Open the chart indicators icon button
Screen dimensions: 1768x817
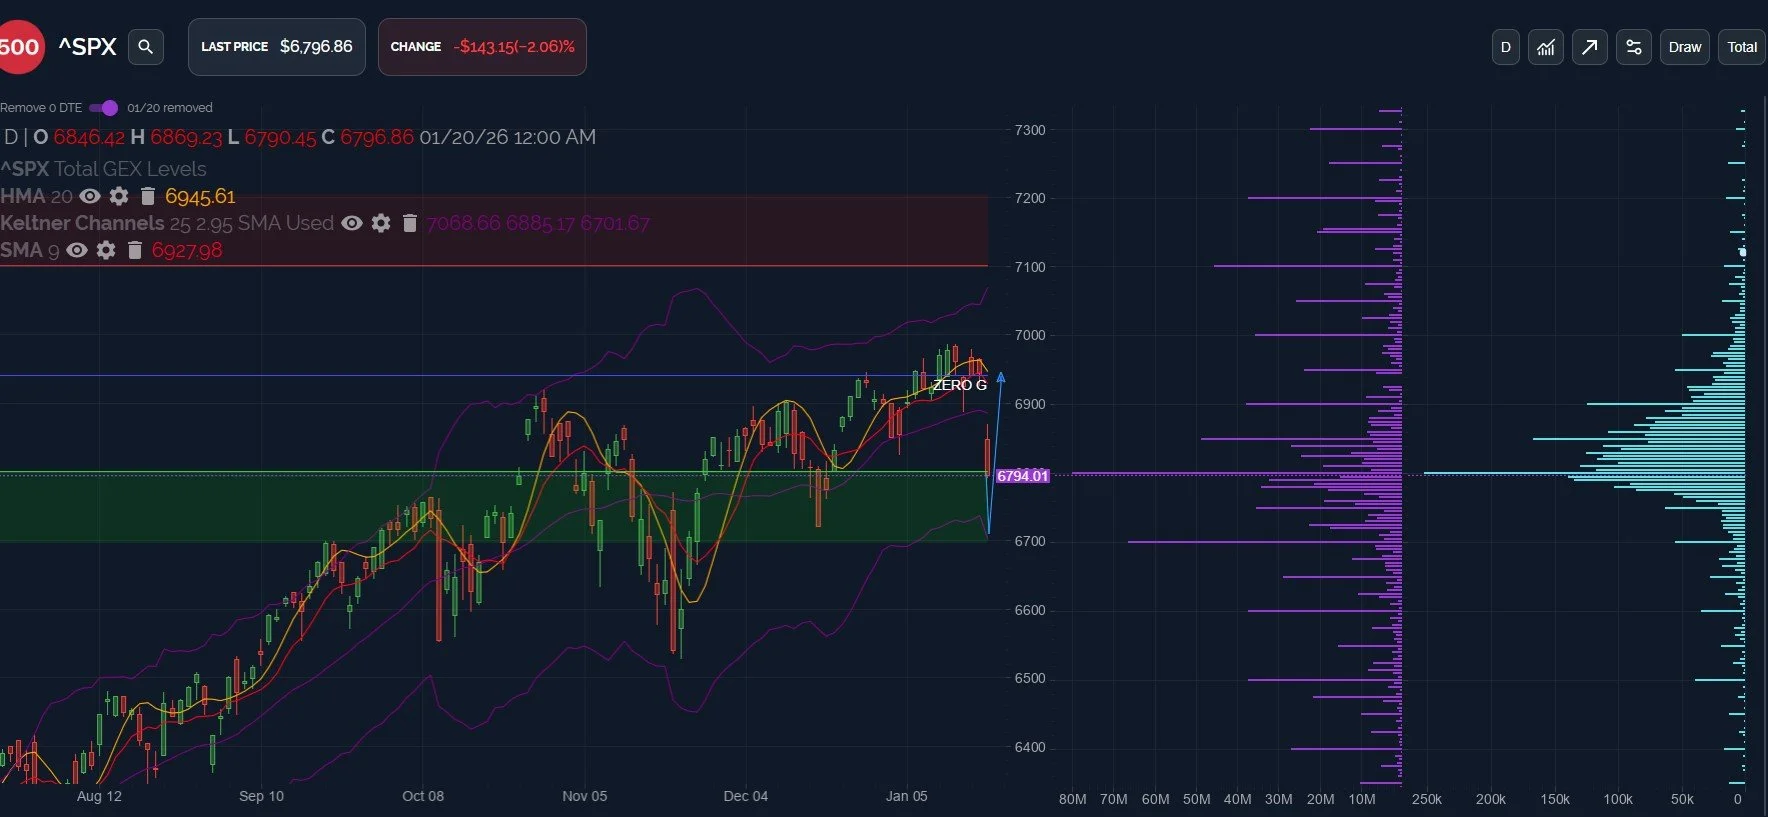pos(1546,47)
